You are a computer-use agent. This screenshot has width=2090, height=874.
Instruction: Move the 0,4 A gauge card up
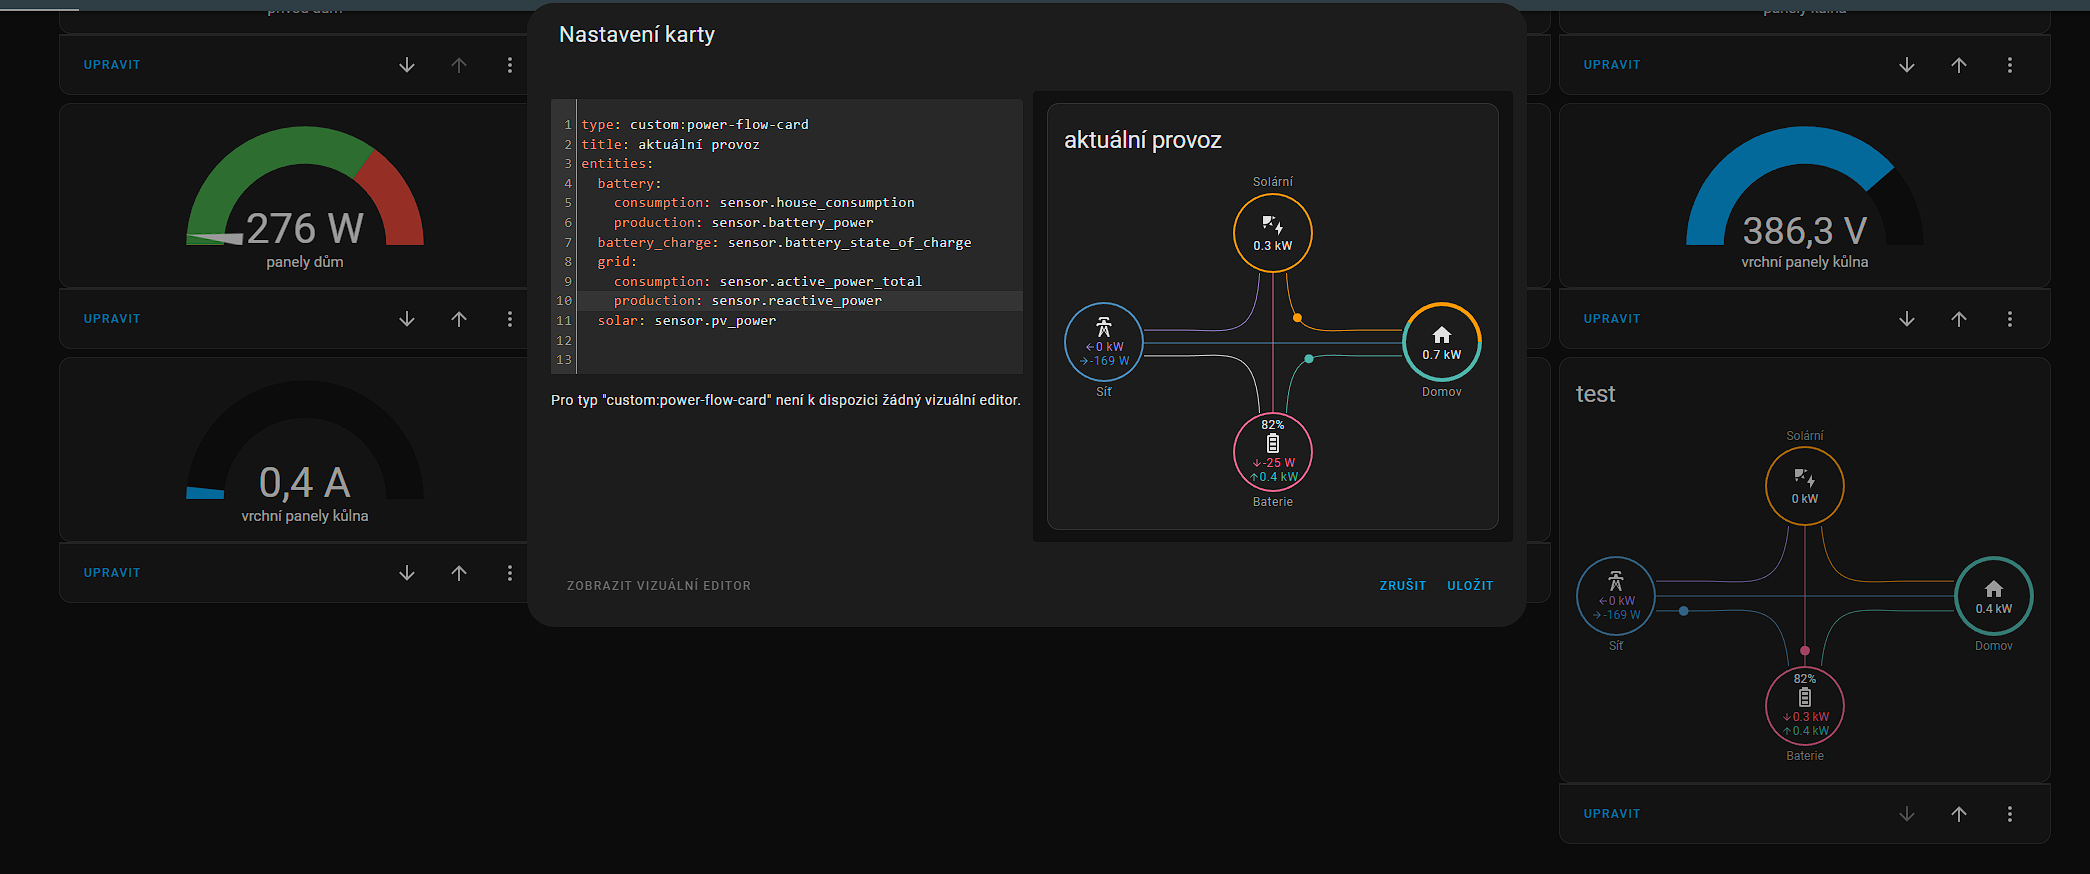point(459,573)
